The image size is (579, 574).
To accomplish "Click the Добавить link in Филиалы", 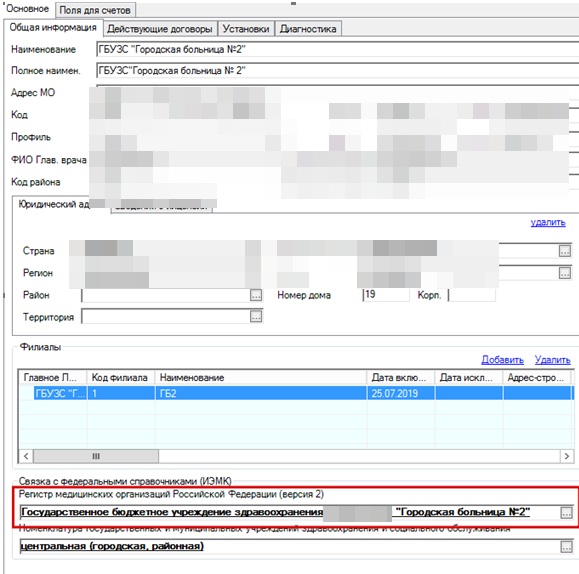I will (503, 359).
